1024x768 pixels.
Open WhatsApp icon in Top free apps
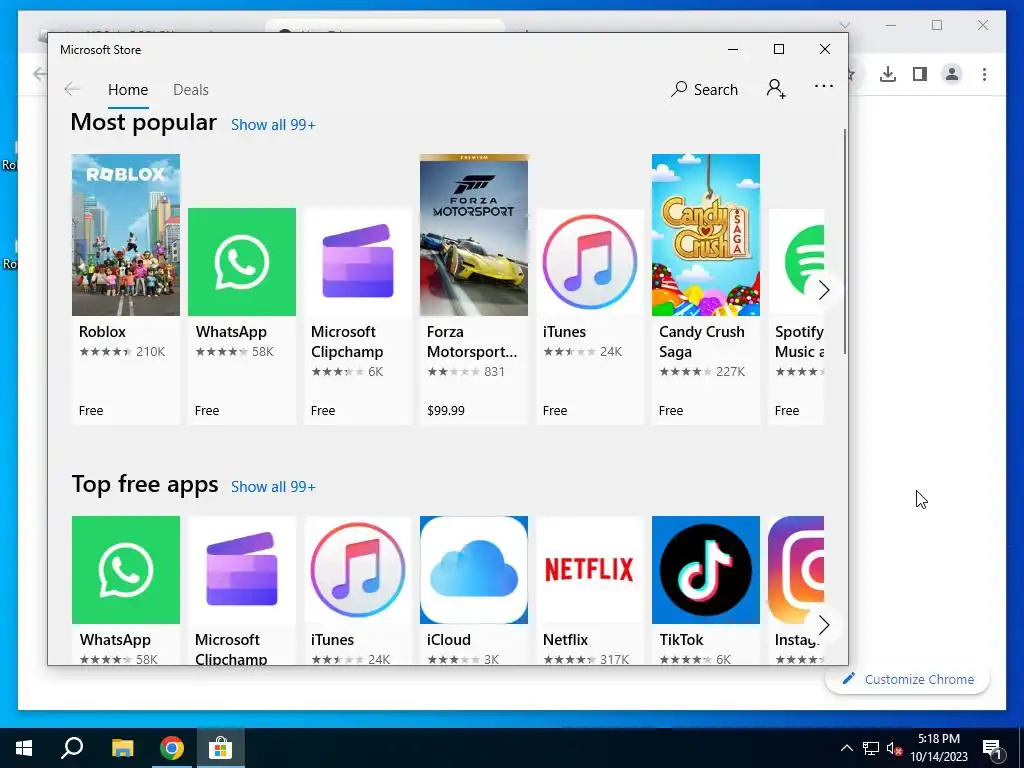coord(126,570)
